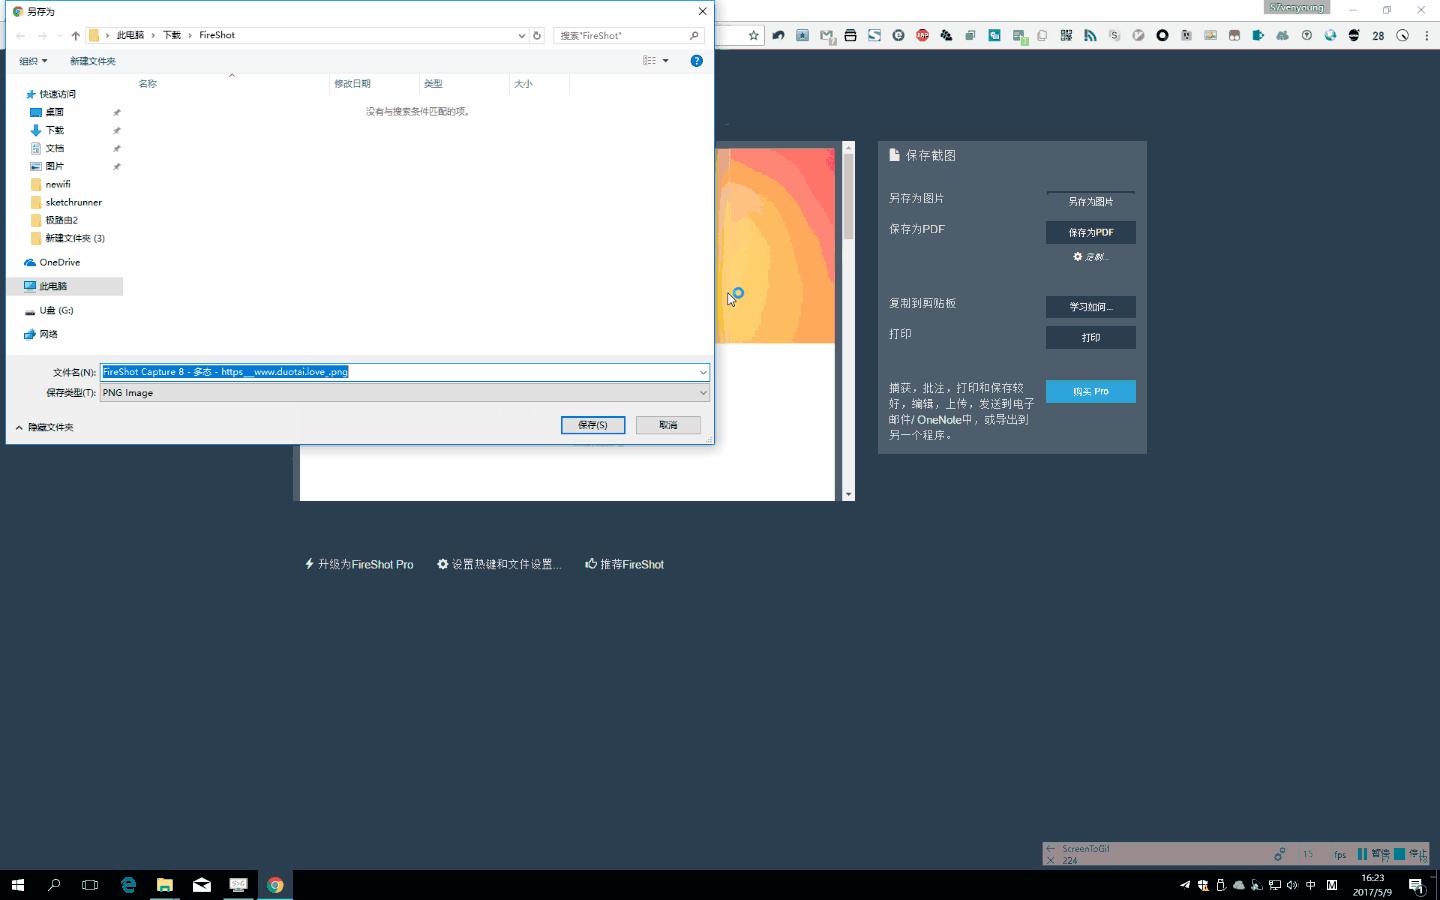Click the screenshot preview vertical scrollbar

pyautogui.click(x=848, y=320)
